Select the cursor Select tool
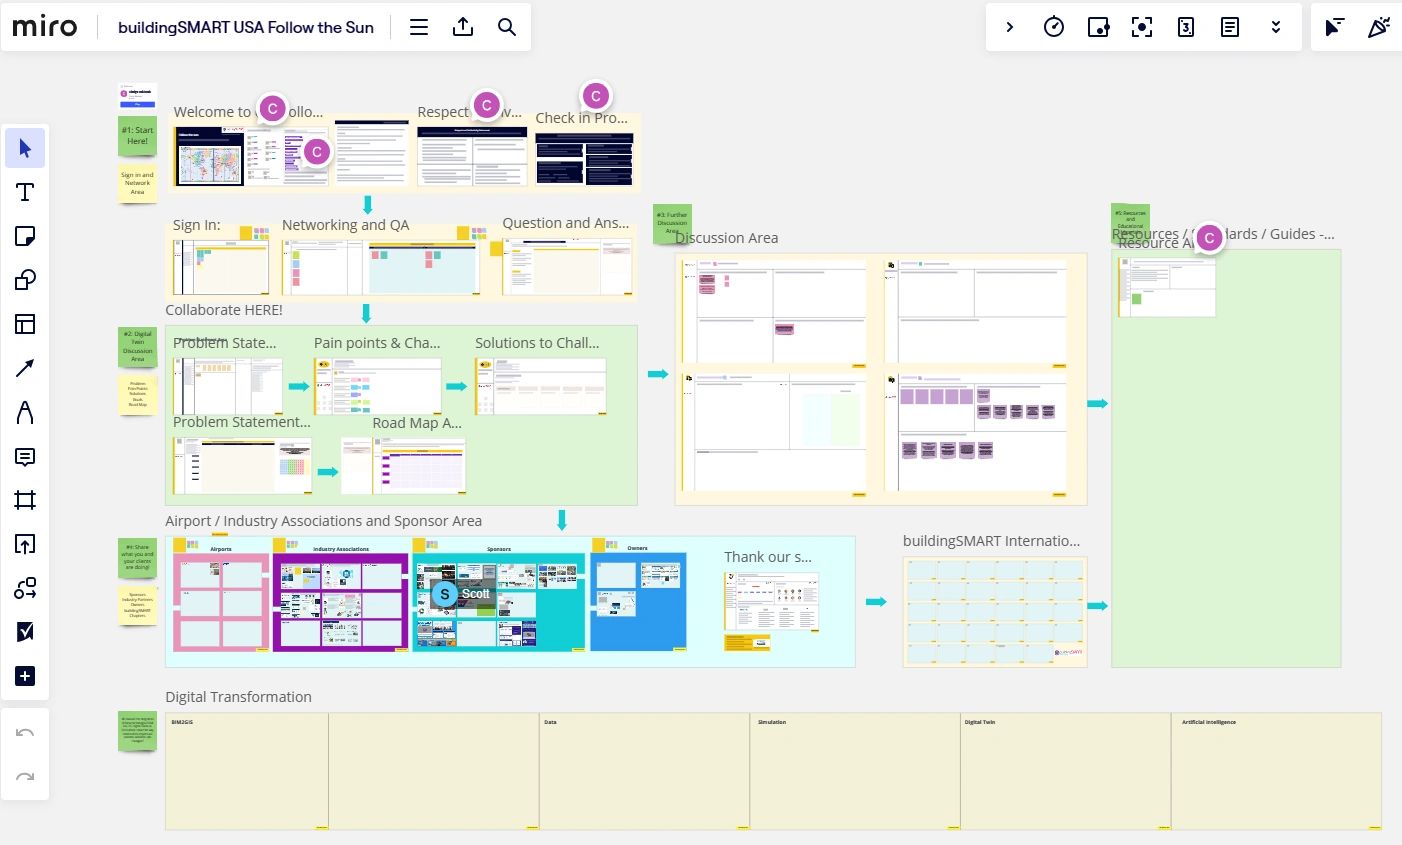Image resolution: width=1402 pixels, height=845 pixels. [x=25, y=149]
